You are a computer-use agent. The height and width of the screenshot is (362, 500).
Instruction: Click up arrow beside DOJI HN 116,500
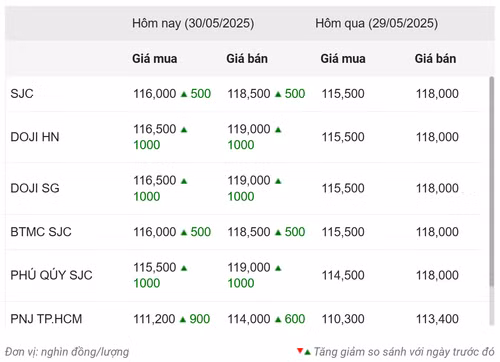point(184,130)
